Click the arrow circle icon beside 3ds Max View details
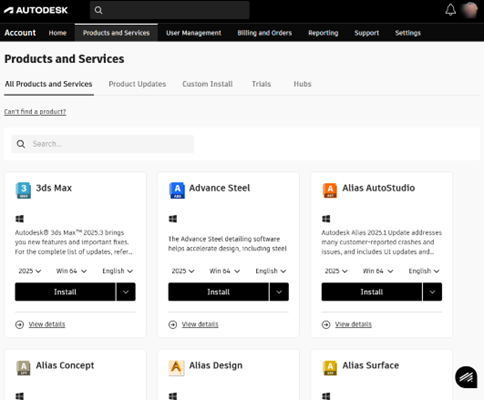Image resolution: width=484 pixels, height=400 pixels. tap(20, 324)
